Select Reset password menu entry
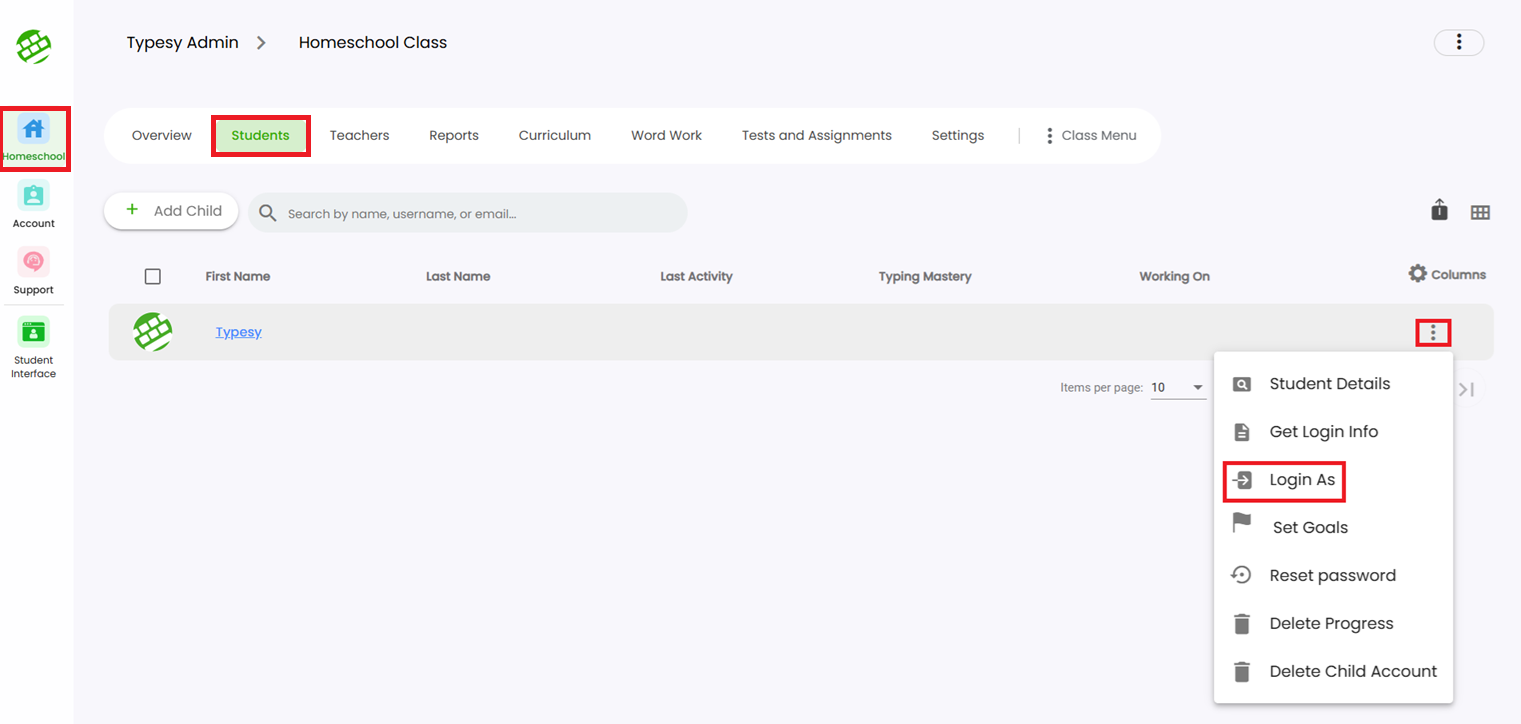 (x=1333, y=576)
